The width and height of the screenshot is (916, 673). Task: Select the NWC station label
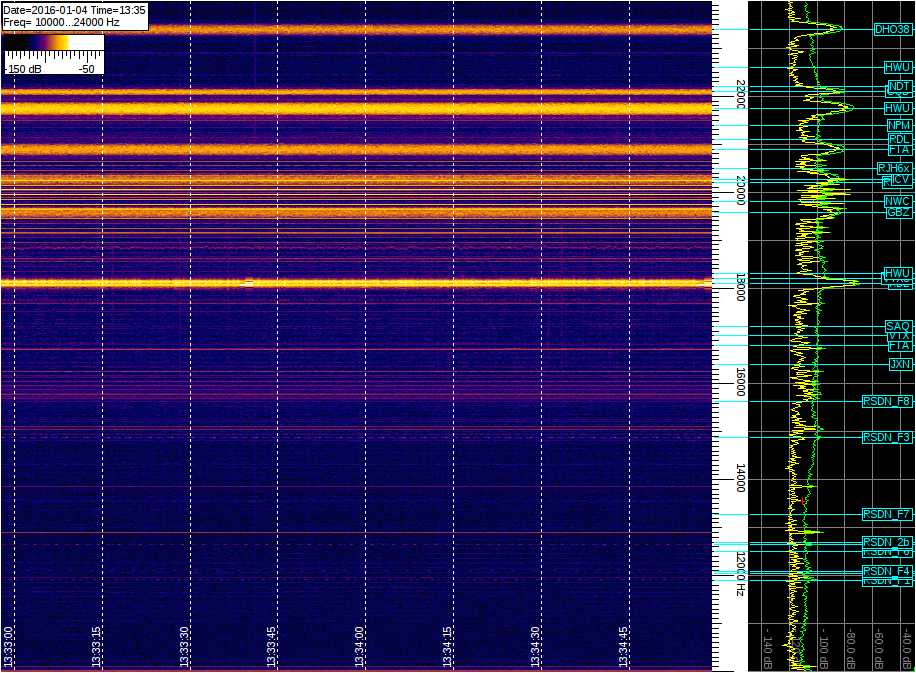897,201
